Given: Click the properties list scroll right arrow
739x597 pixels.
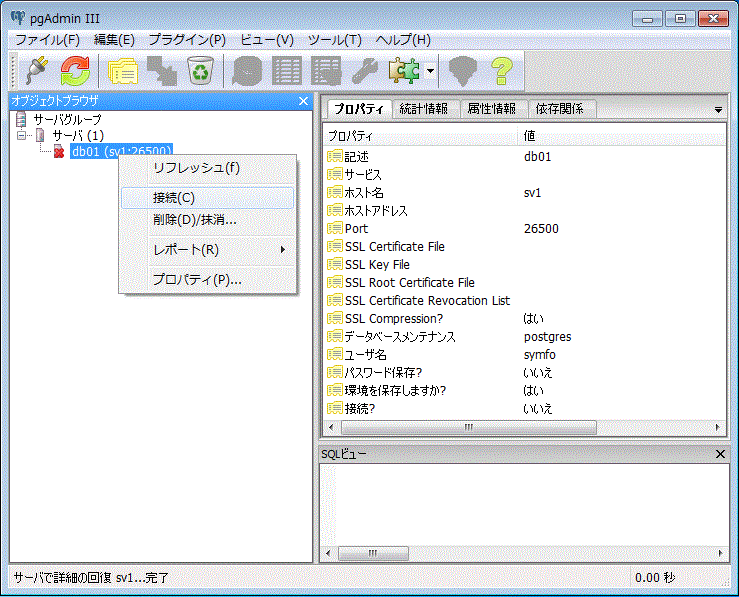Looking at the screenshot, I should tap(717, 427).
